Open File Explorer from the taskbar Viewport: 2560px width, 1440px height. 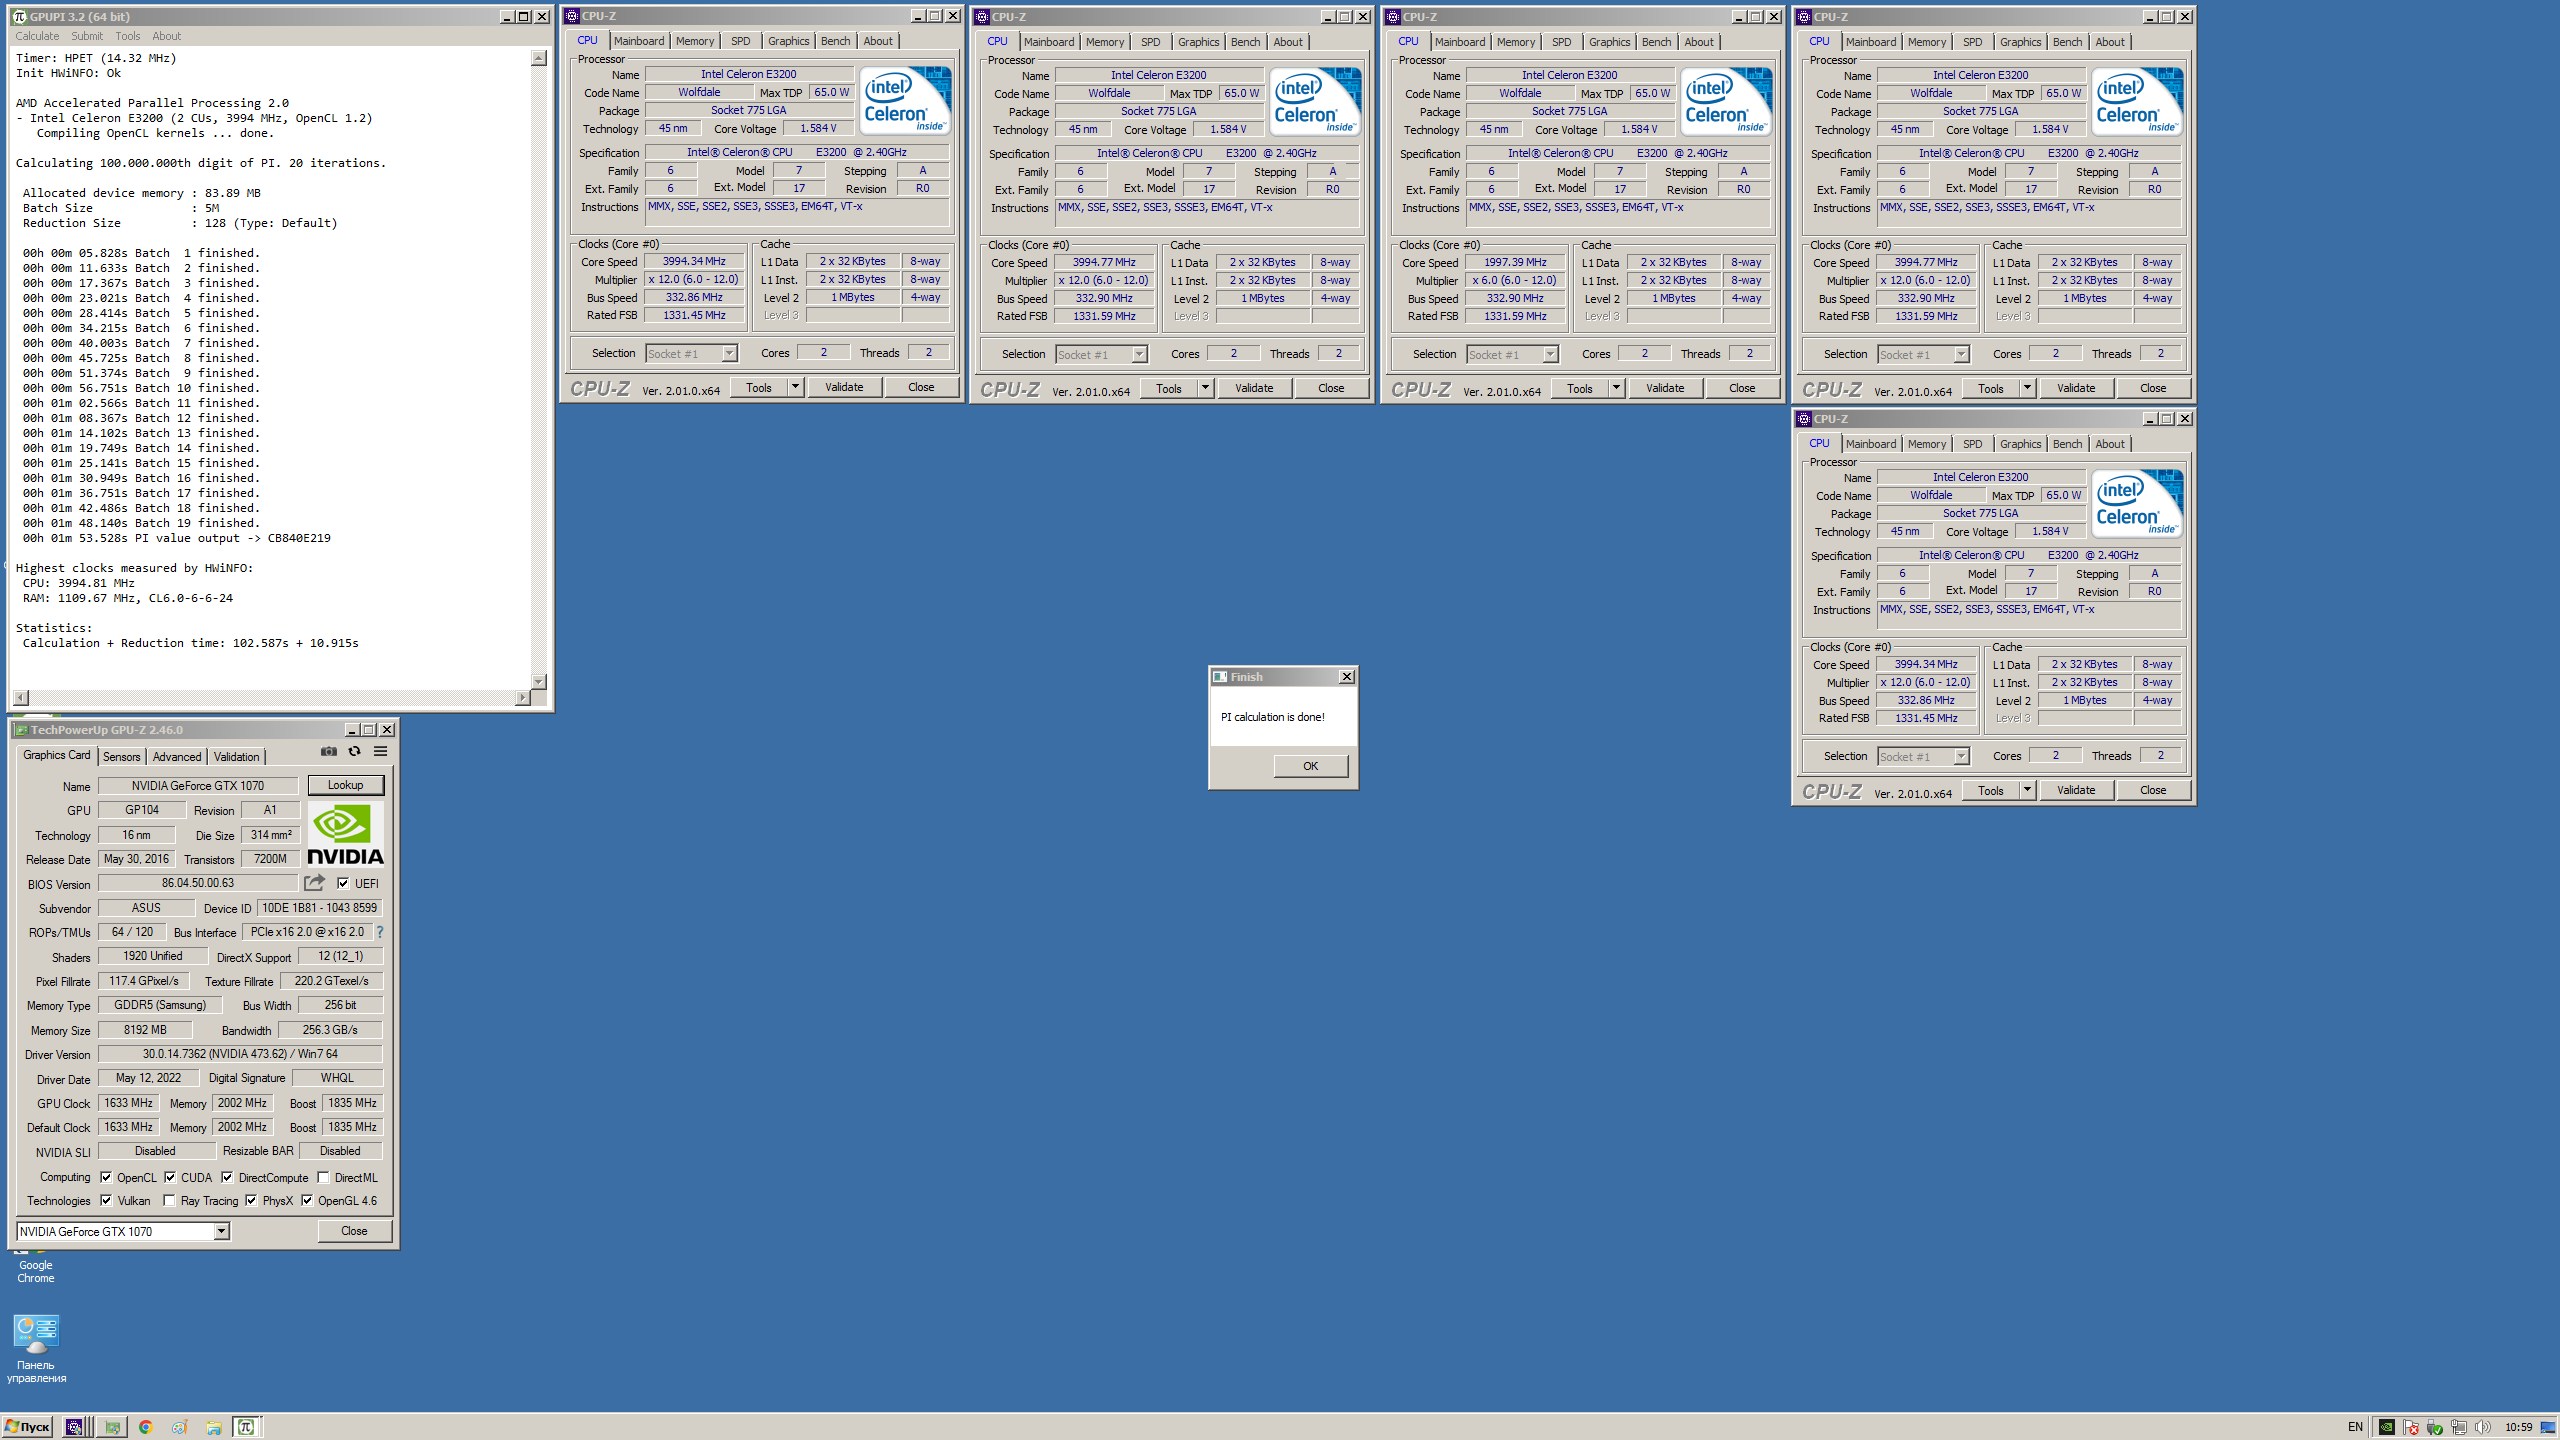213,1427
